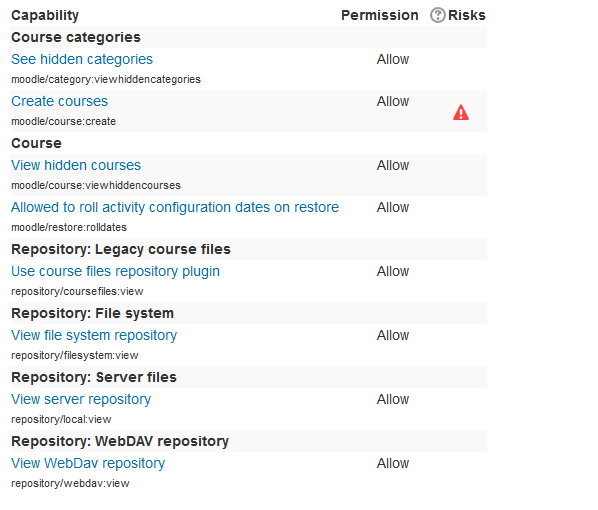Click the repository/webdav:view capability name
This screenshot has width=598, height=510.
click(70, 484)
